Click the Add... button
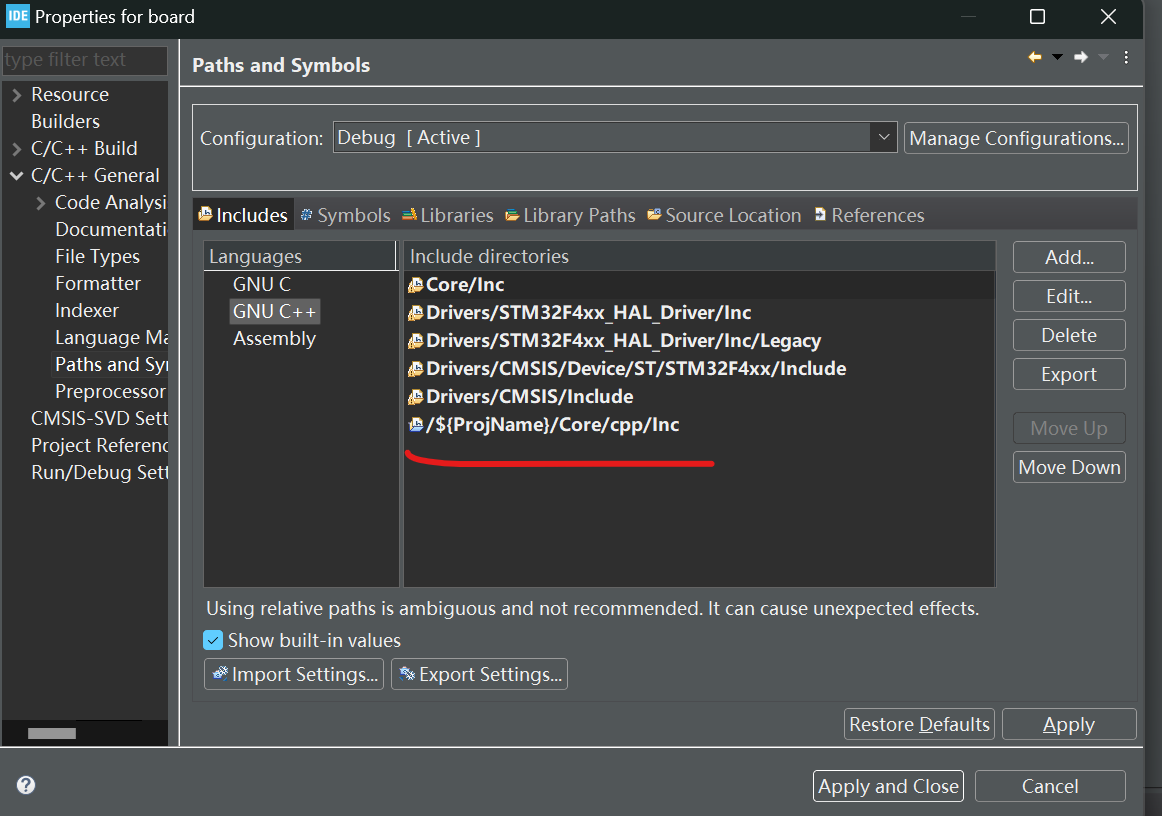Image resolution: width=1162 pixels, height=816 pixels. 1069,257
